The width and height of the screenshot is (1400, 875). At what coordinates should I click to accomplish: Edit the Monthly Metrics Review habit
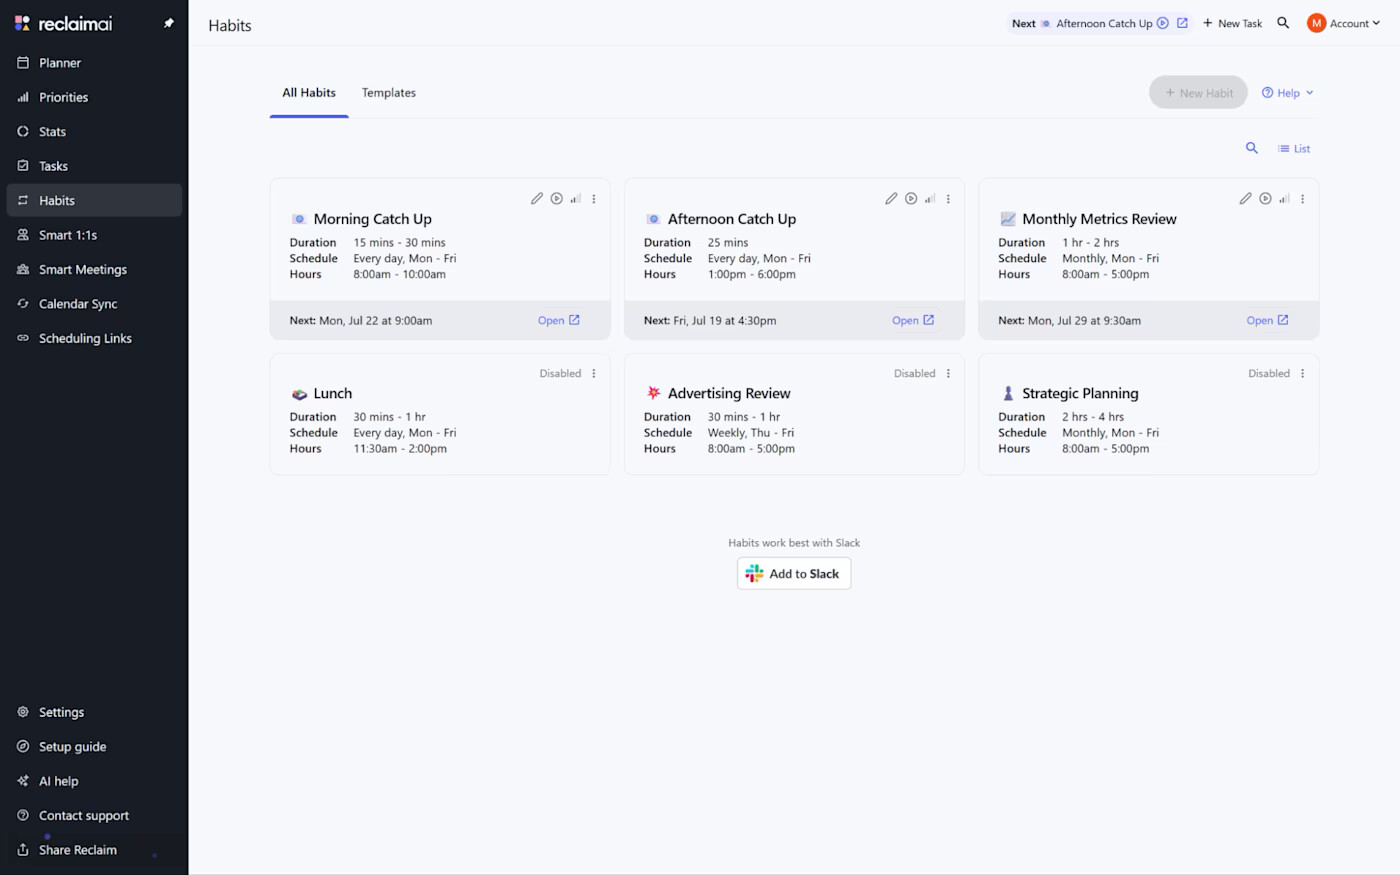tap(1245, 199)
